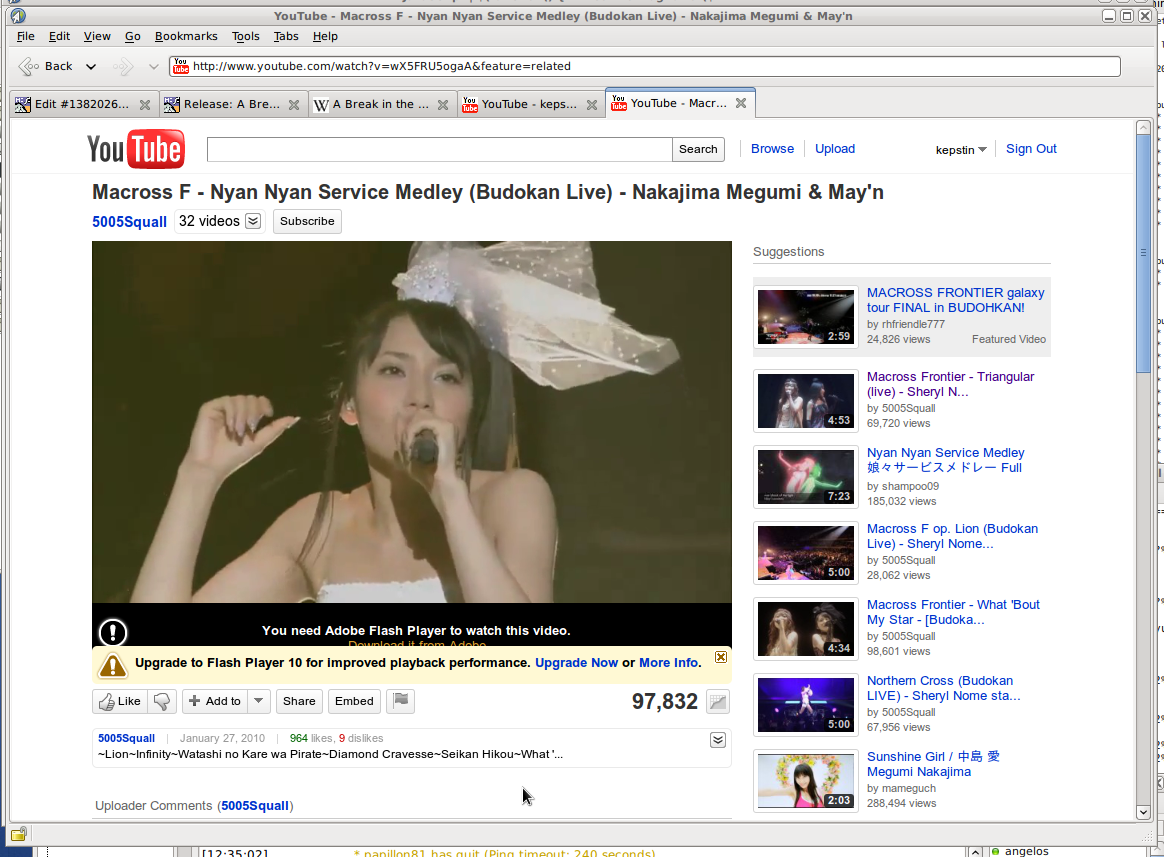Open video statistics chart icon
The image size is (1164, 857).
tap(717, 702)
